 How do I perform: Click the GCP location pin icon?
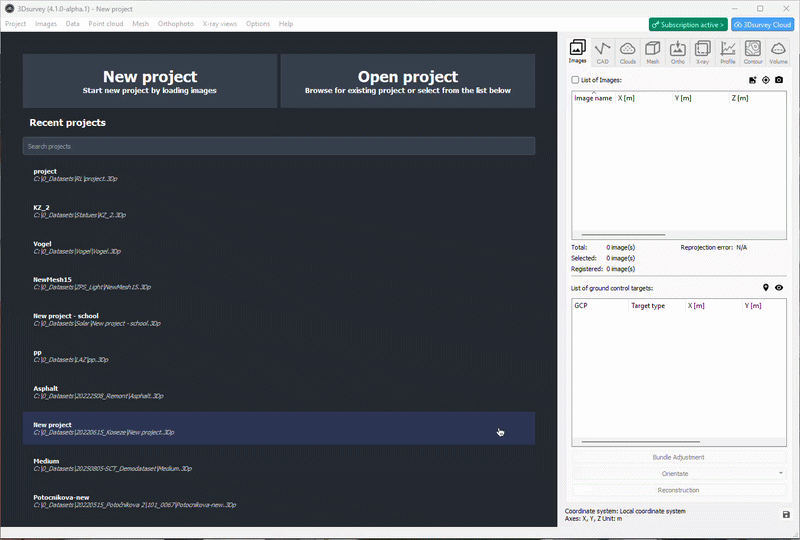click(766, 288)
